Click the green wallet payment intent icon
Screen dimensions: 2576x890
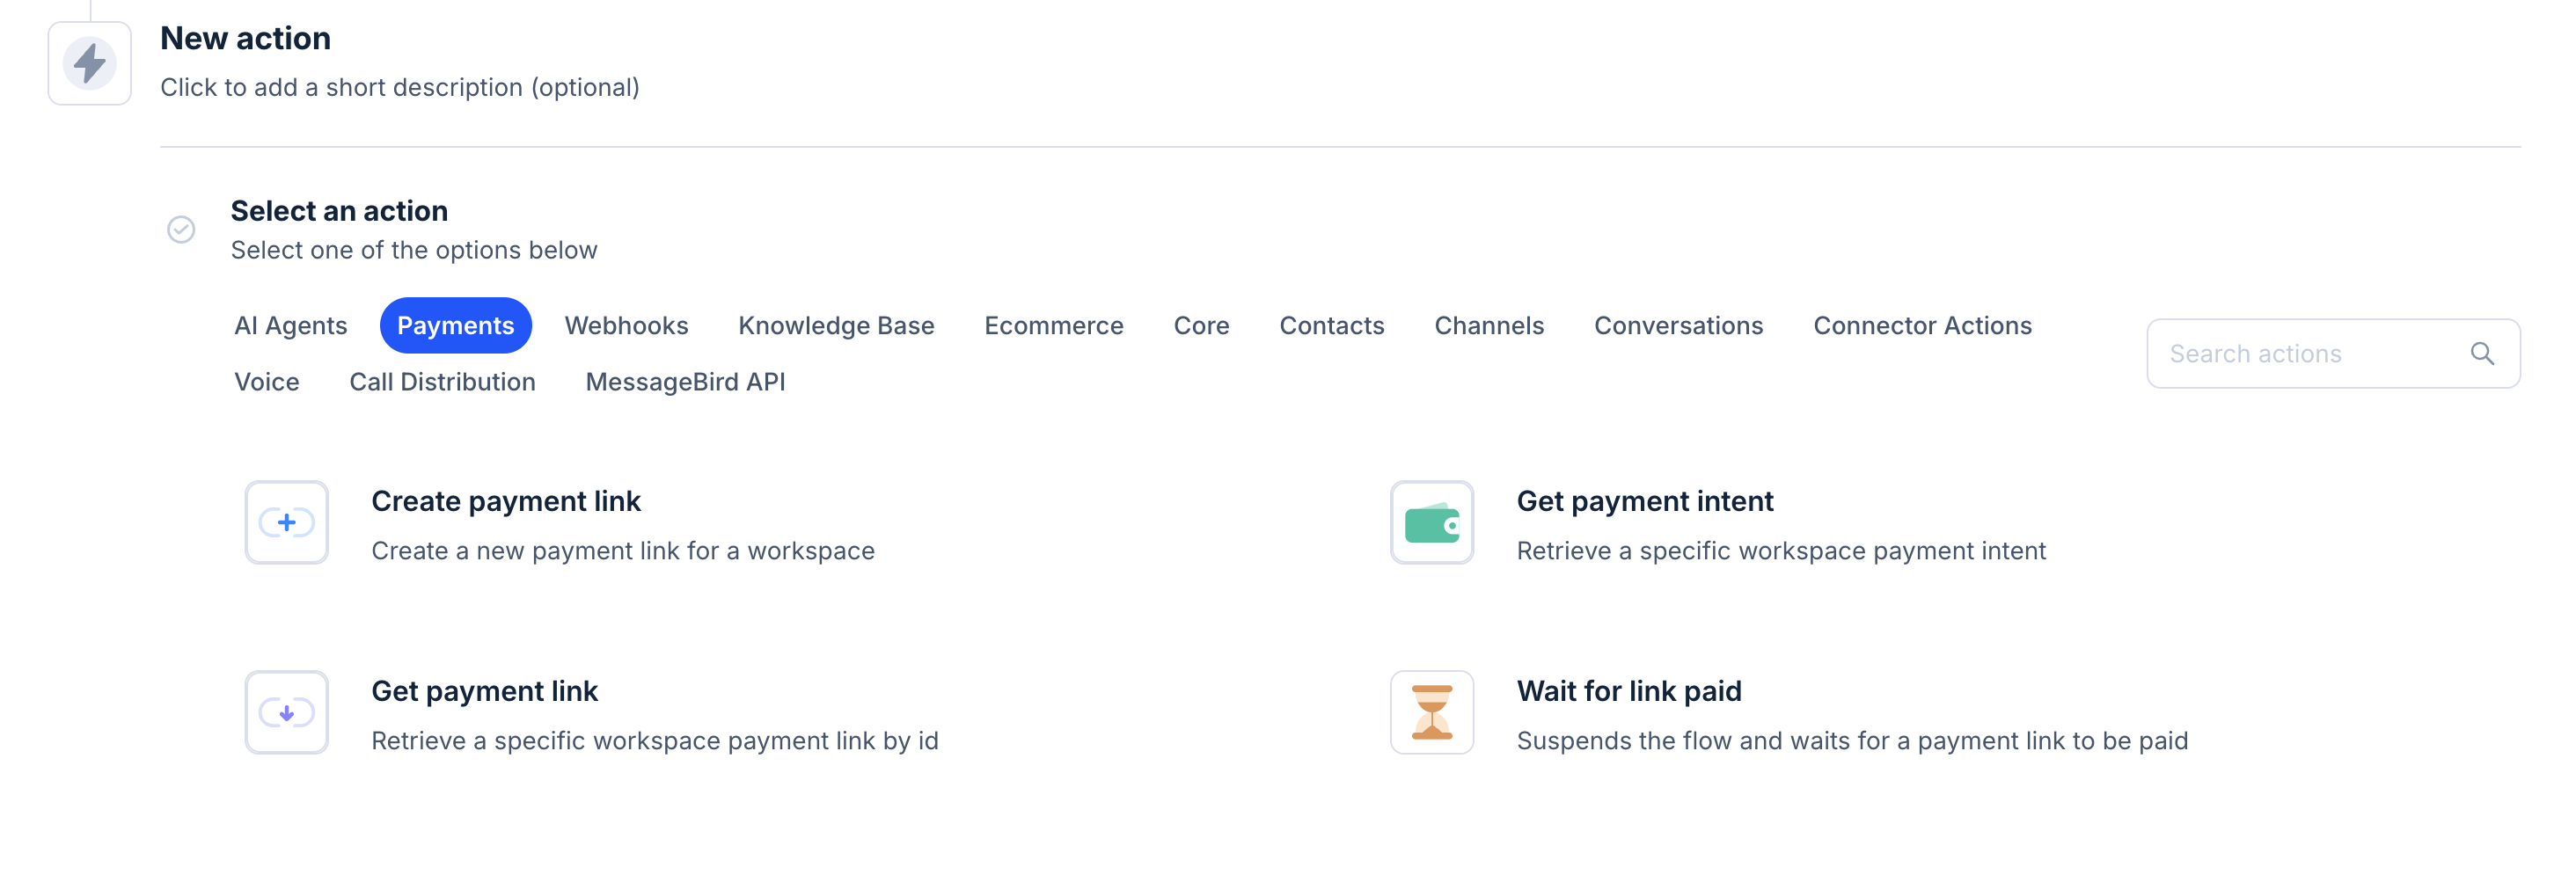click(1431, 522)
